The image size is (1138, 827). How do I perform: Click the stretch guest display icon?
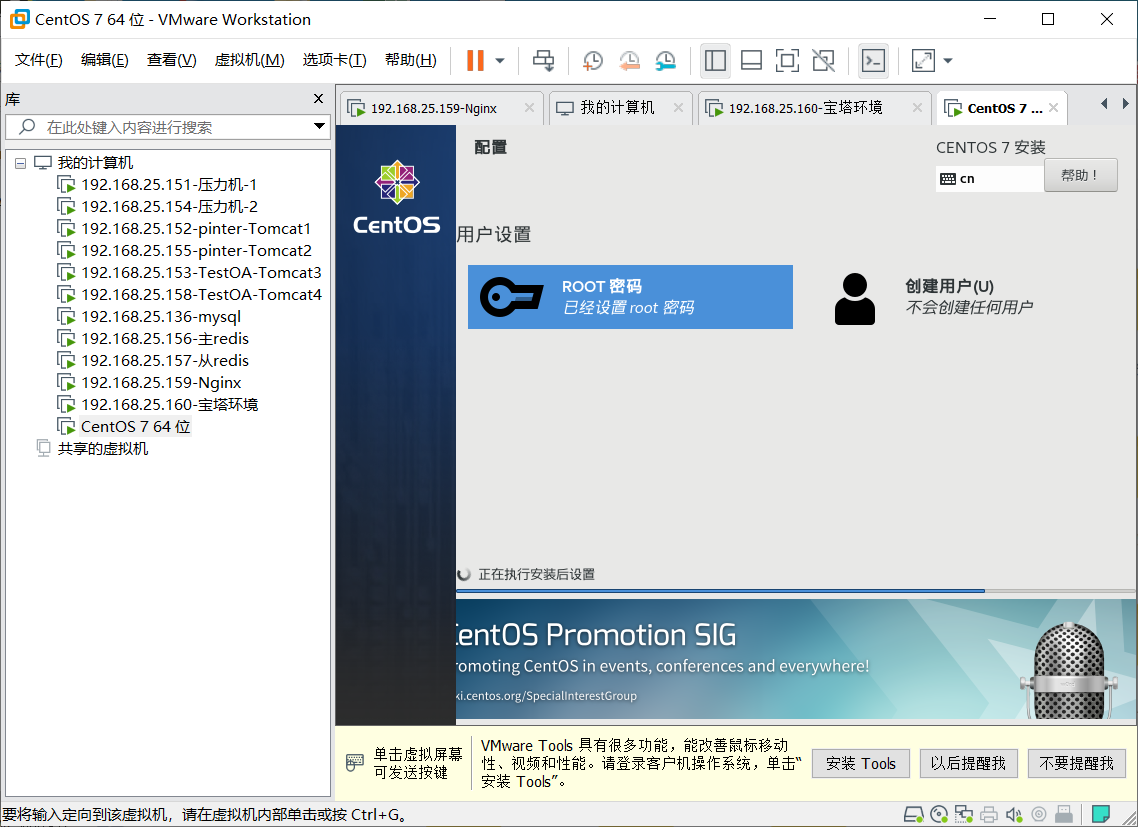[x=923, y=60]
